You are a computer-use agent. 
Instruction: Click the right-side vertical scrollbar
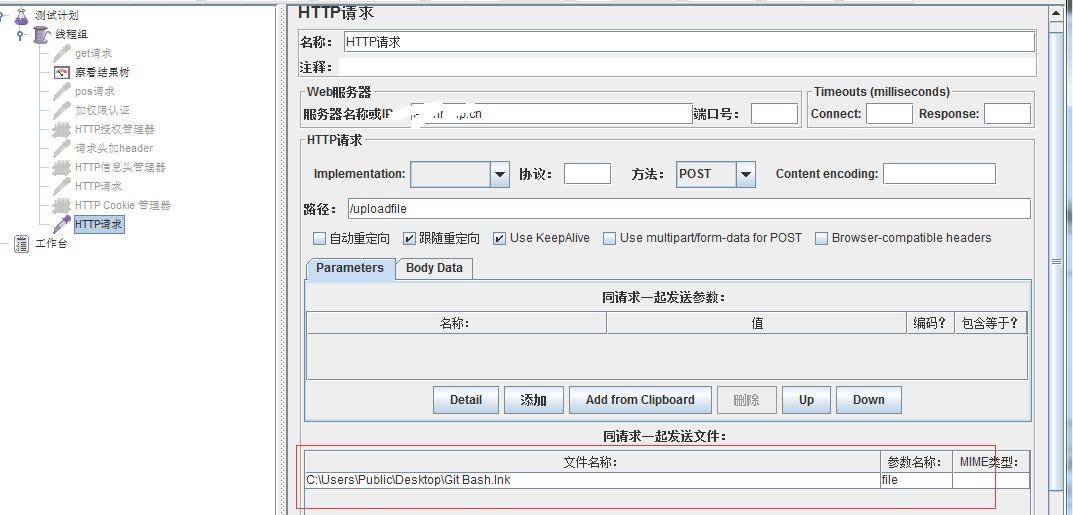(1057, 260)
